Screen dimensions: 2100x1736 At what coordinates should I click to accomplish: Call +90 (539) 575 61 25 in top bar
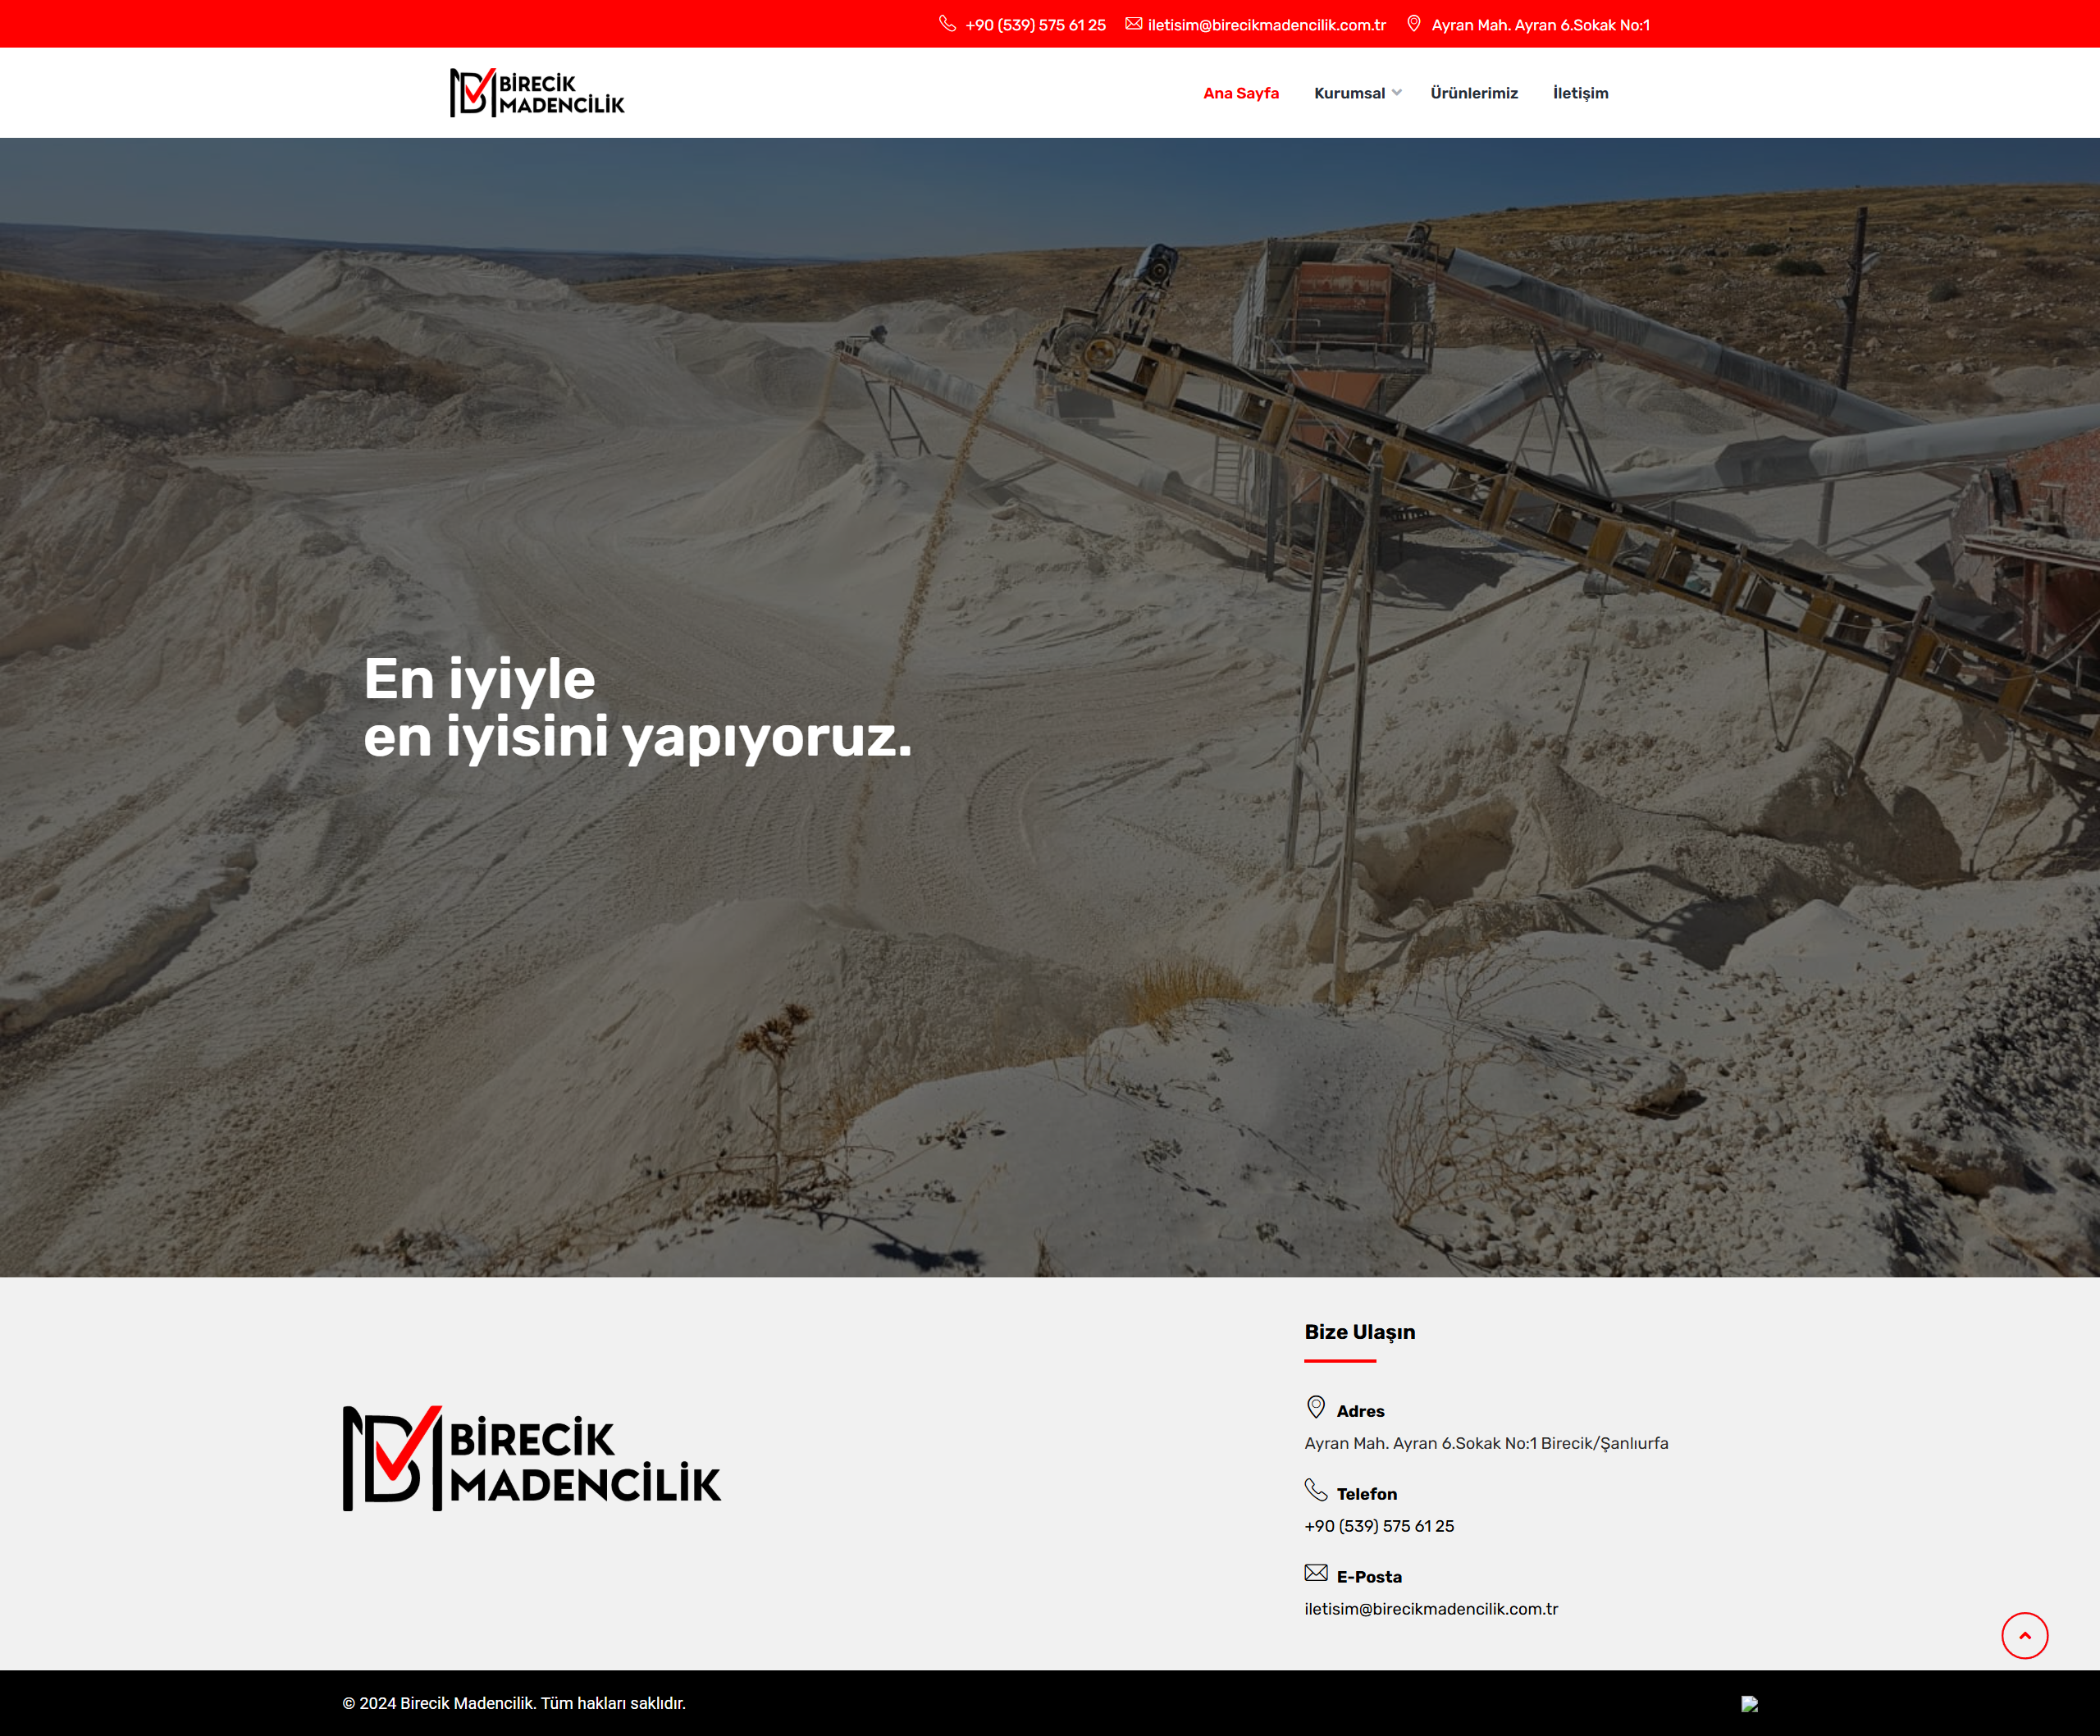[1035, 25]
